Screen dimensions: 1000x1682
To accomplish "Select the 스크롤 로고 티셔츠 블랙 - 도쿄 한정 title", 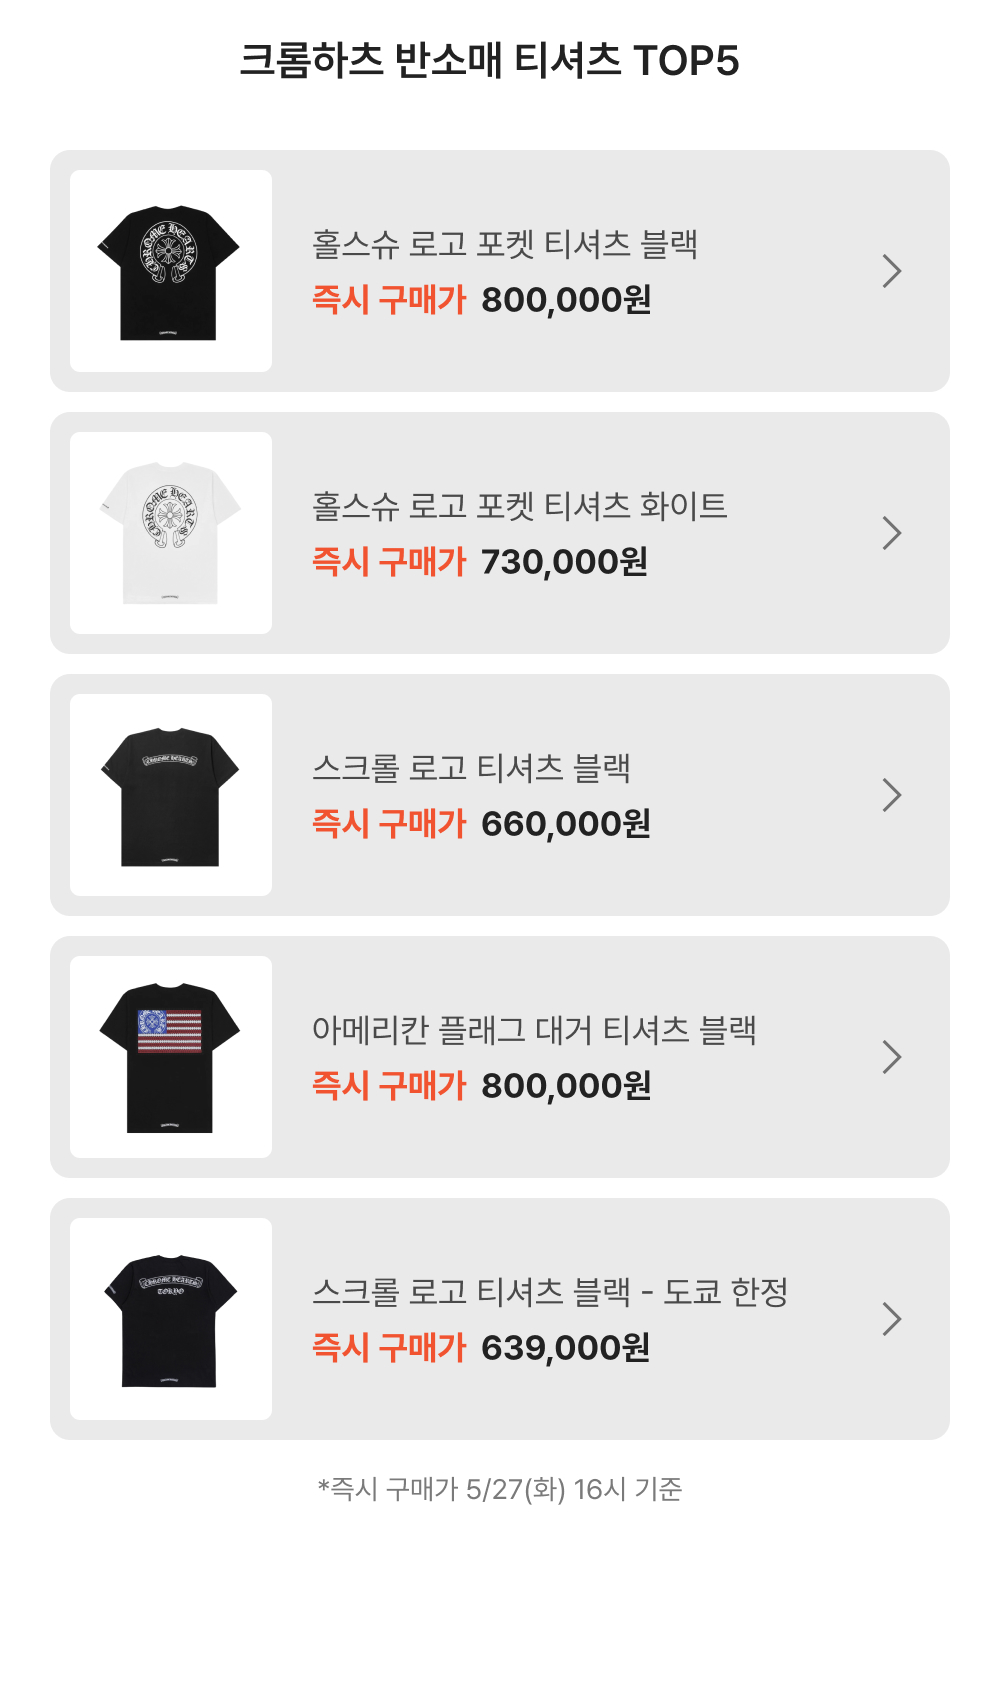I will (x=550, y=1292).
